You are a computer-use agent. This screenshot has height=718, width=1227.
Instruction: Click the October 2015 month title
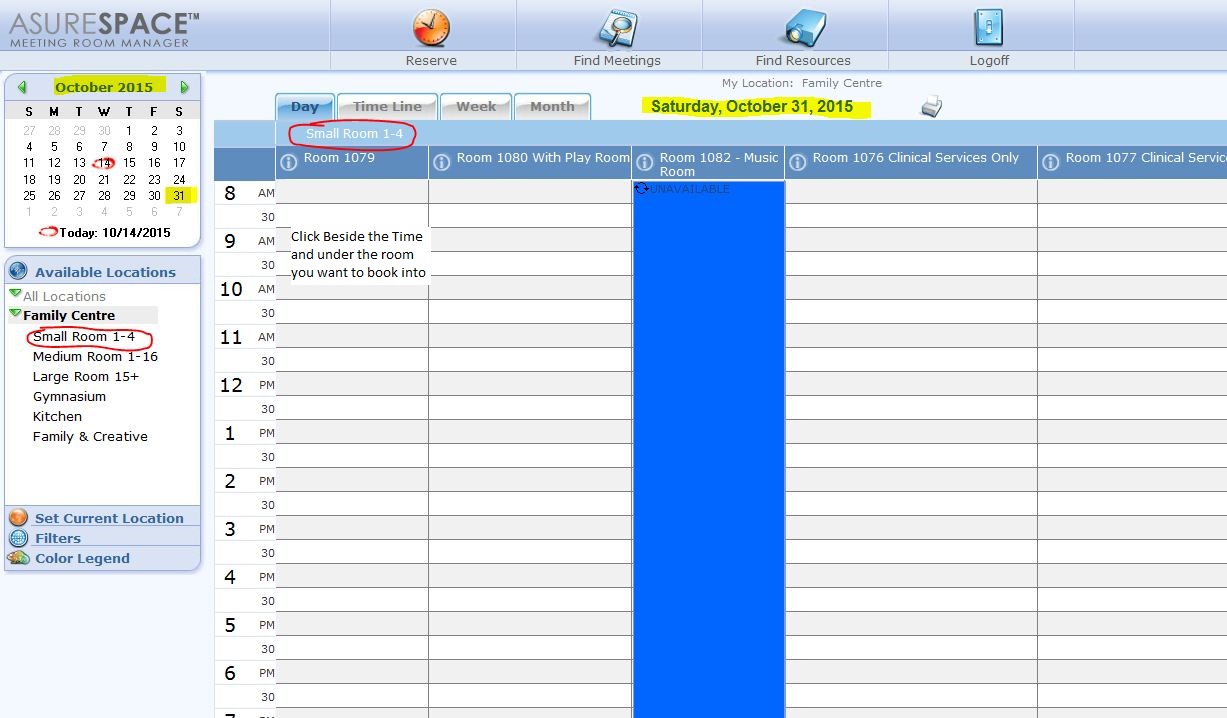(x=104, y=87)
